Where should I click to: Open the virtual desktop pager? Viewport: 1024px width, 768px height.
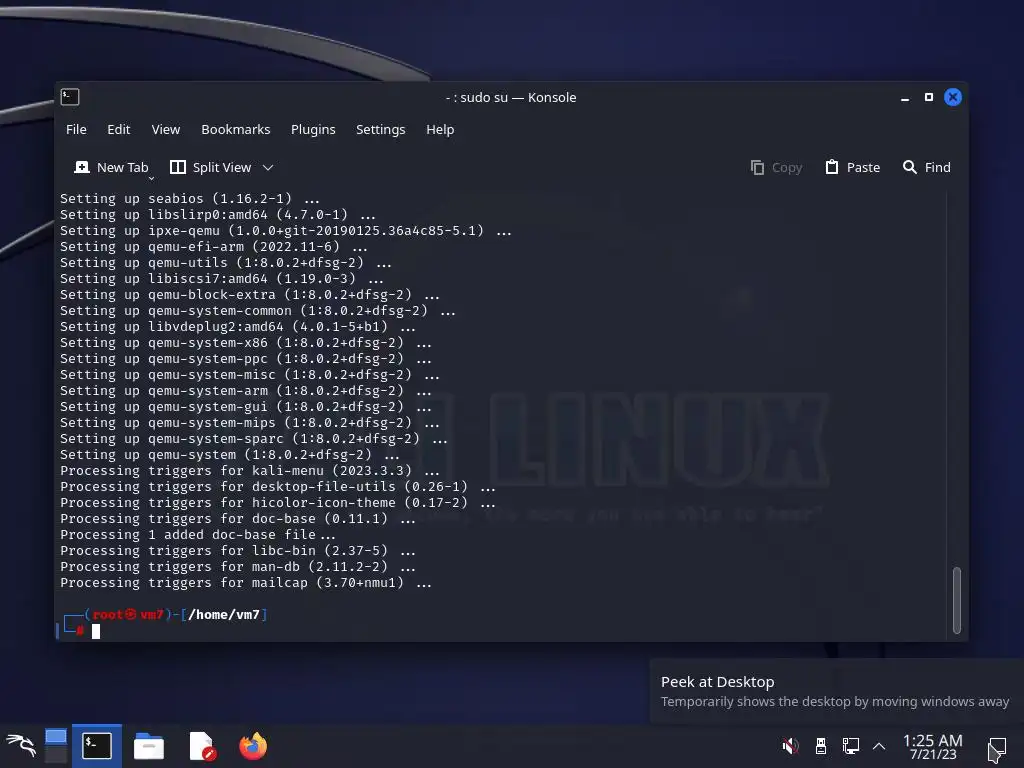point(56,746)
